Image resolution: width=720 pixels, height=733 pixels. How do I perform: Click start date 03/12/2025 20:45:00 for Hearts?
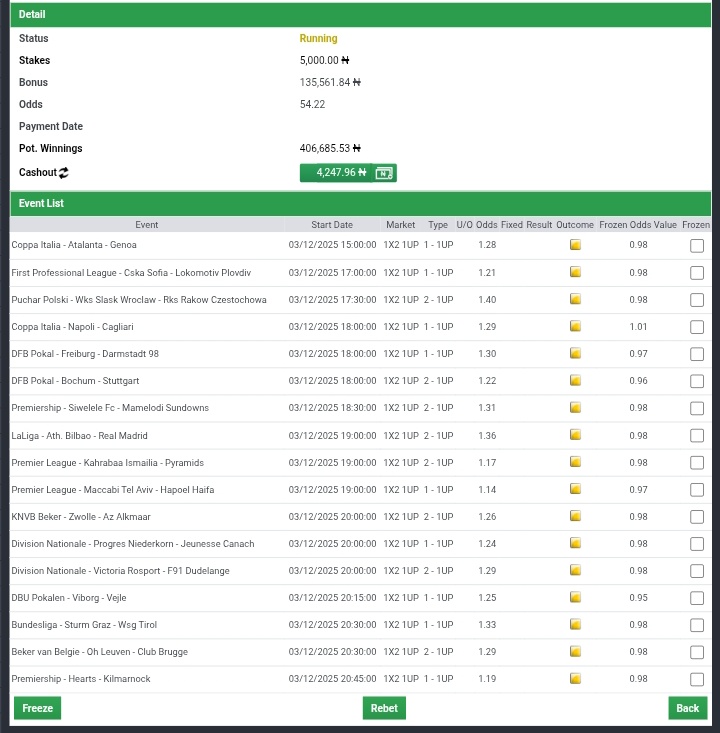tap(332, 679)
